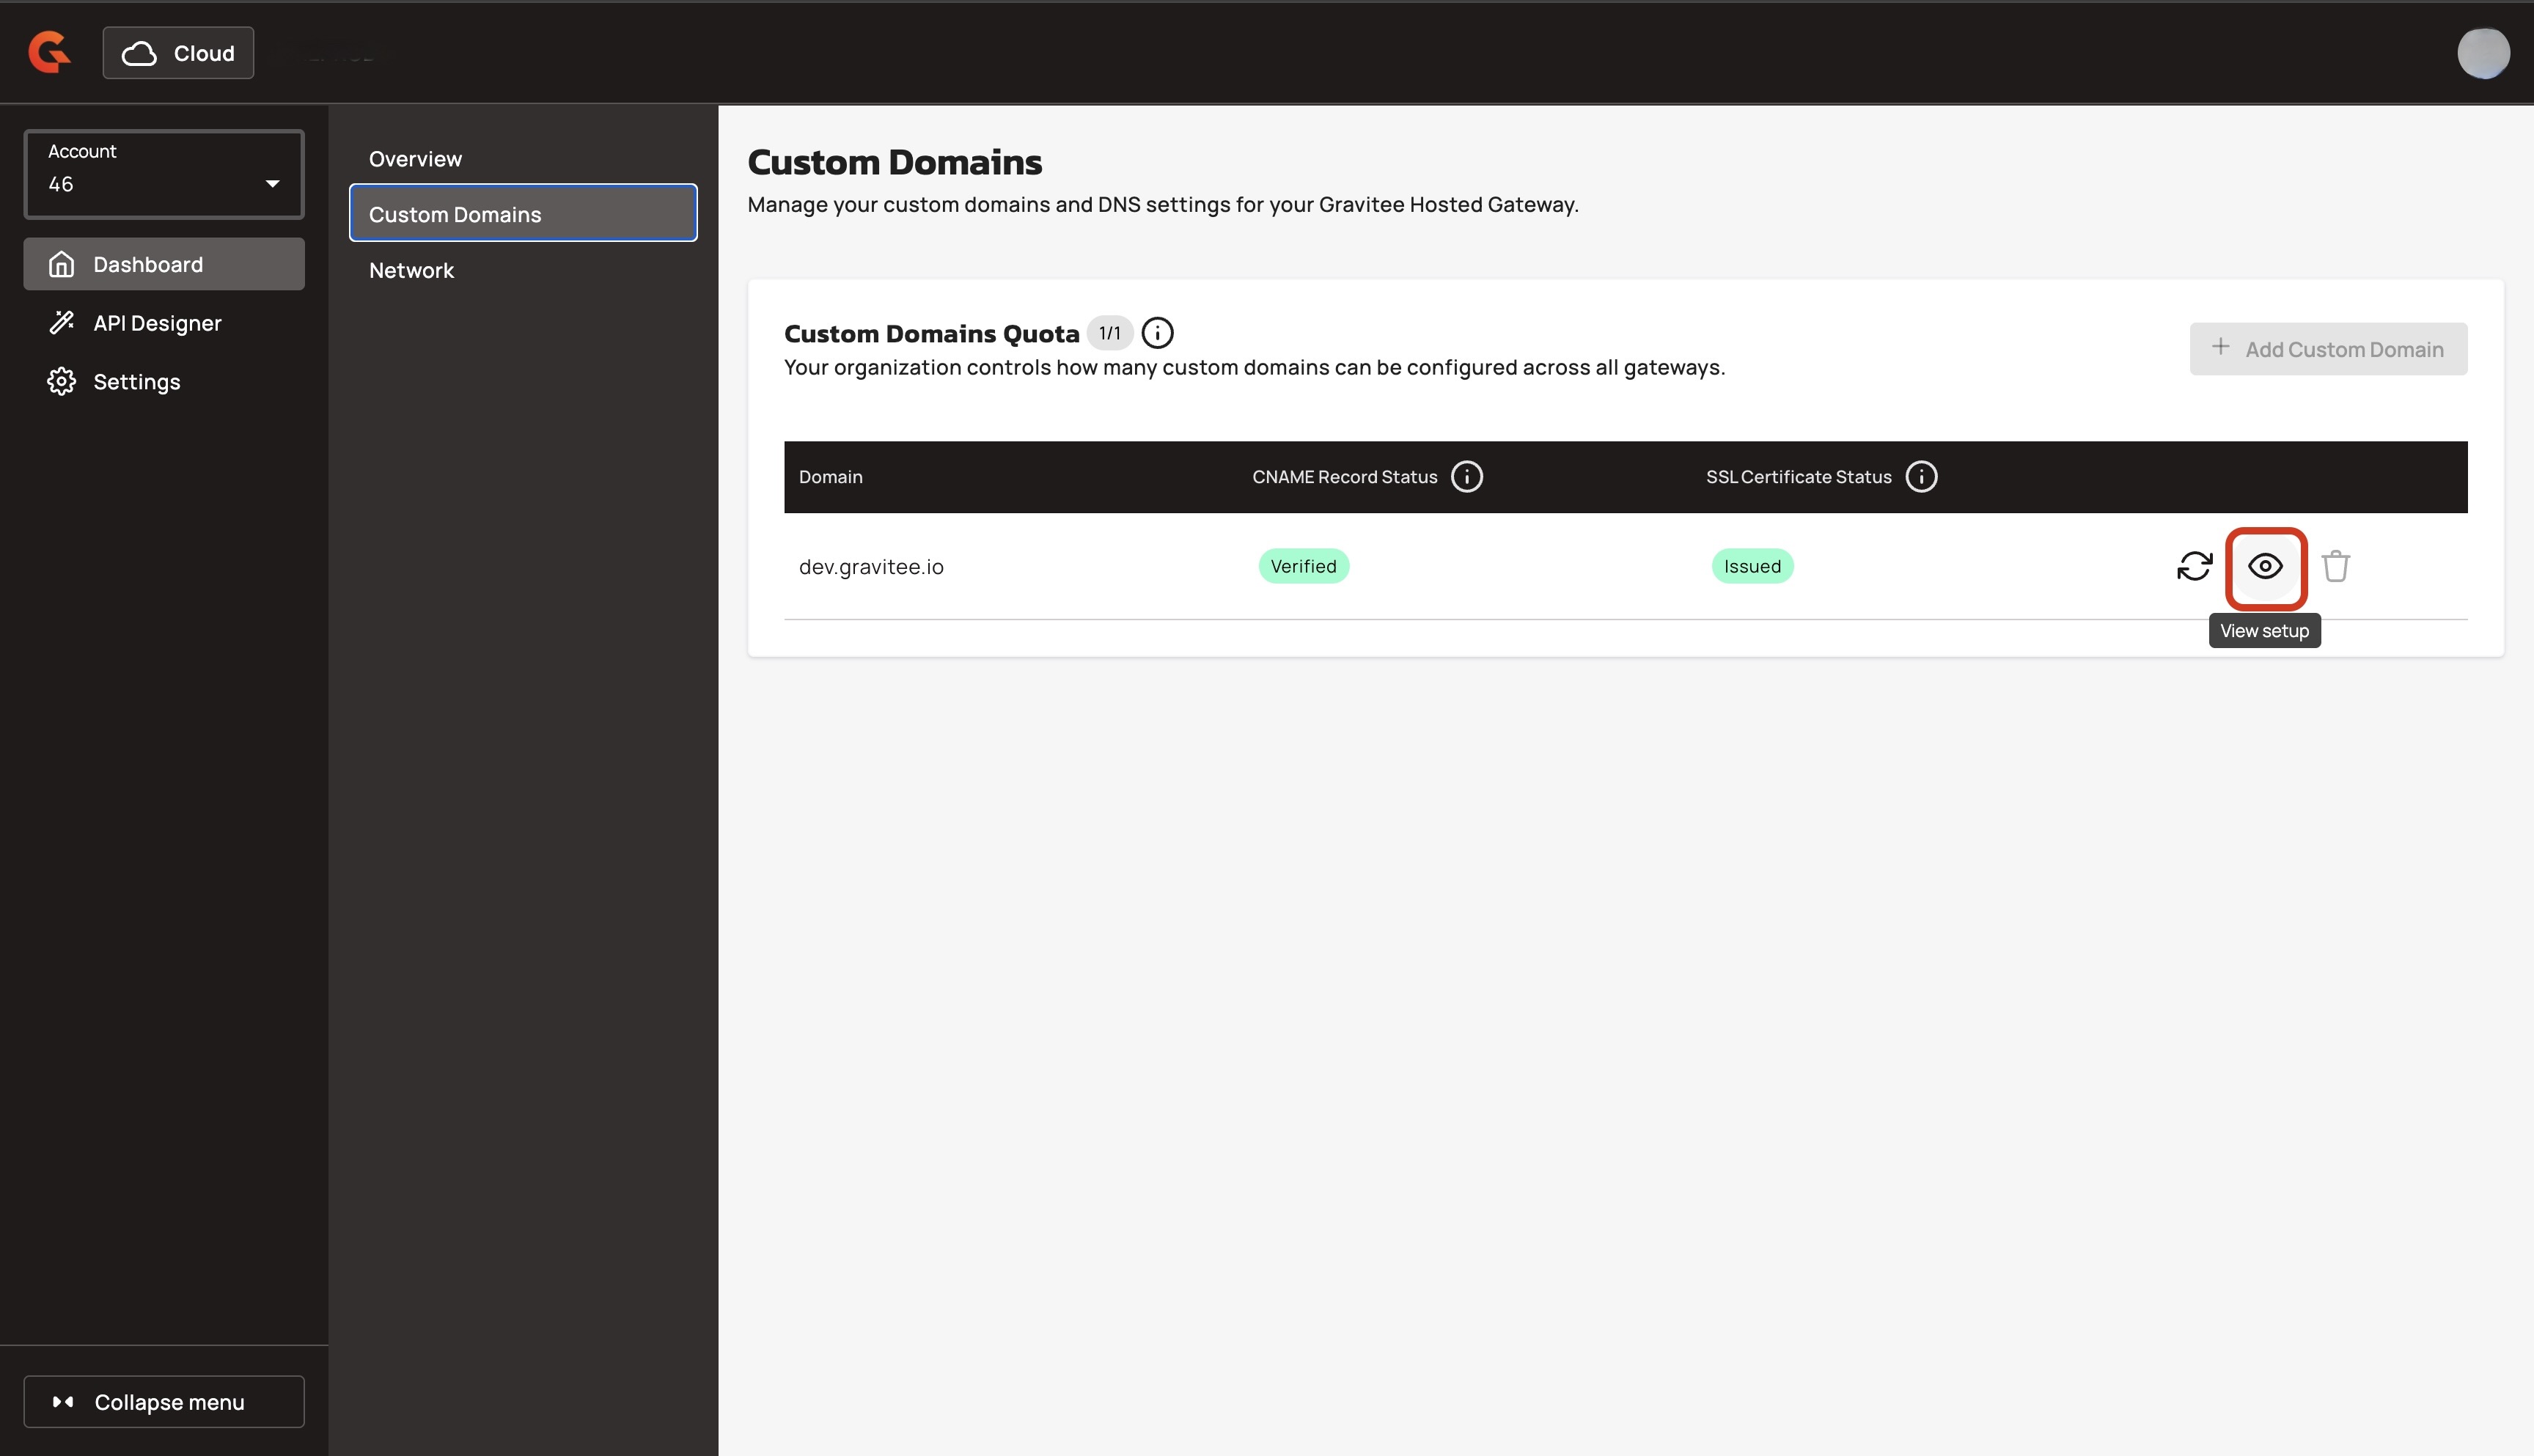Go to Dashboard in sidebar
The width and height of the screenshot is (2534, 1456).
coord(148,265)
